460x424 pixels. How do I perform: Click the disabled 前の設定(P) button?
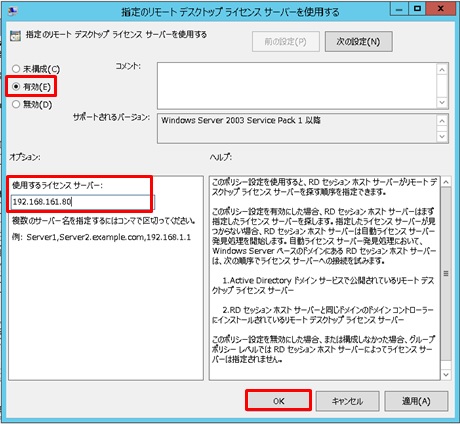(x=286, y=42)
